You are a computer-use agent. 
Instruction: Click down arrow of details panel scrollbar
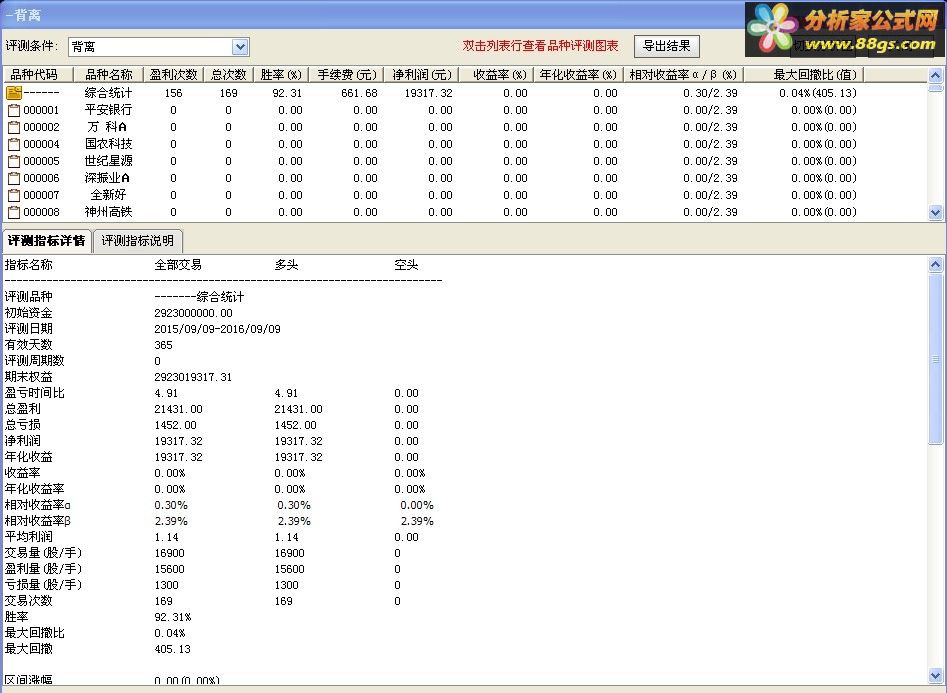click(x=935, y=675)
